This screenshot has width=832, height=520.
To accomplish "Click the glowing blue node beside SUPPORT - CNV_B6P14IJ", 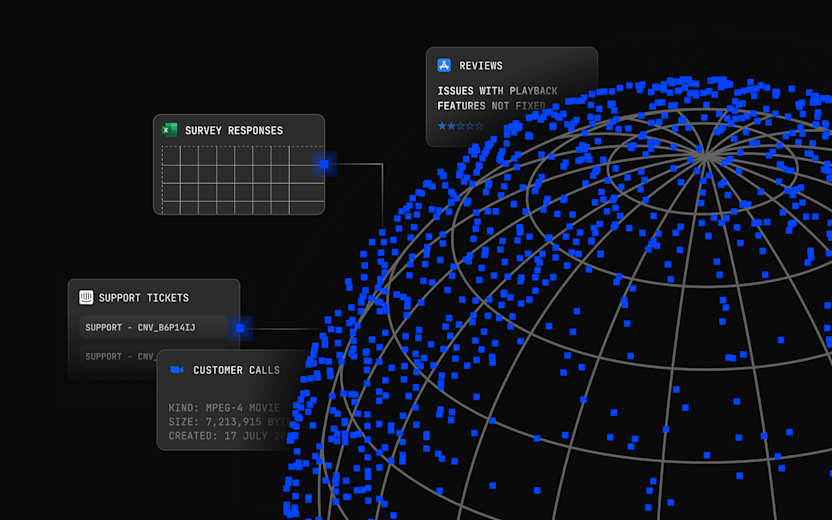I will click(x=240, y=328).
